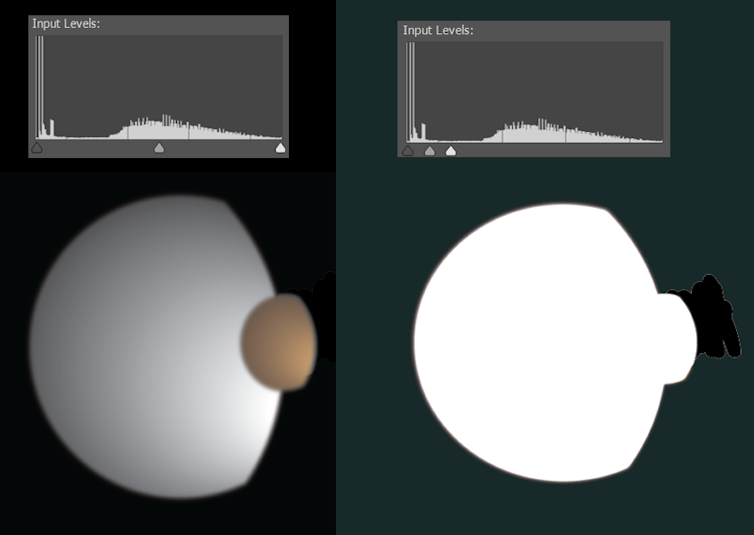Click the black point slider in right histogram

pos(407,151)
